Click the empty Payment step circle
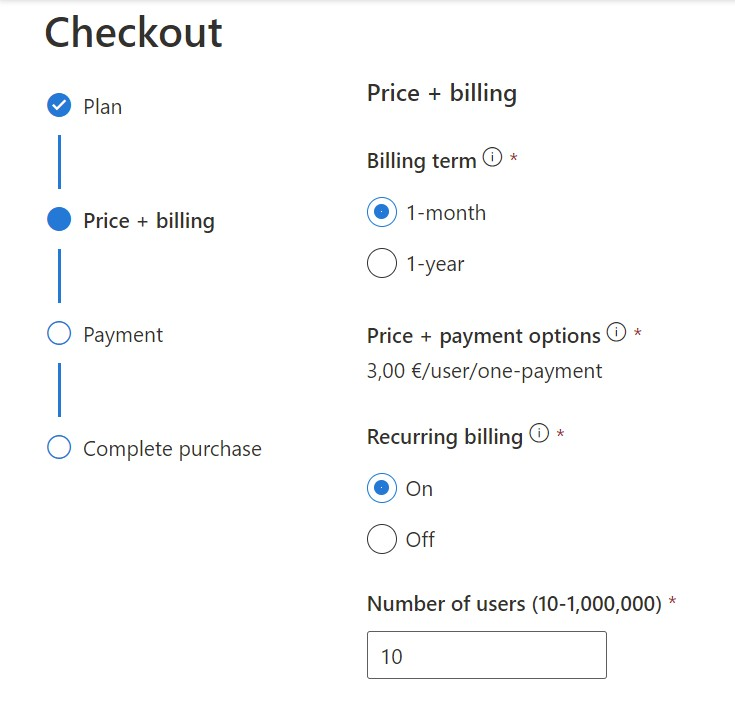 tap(59, 333)
